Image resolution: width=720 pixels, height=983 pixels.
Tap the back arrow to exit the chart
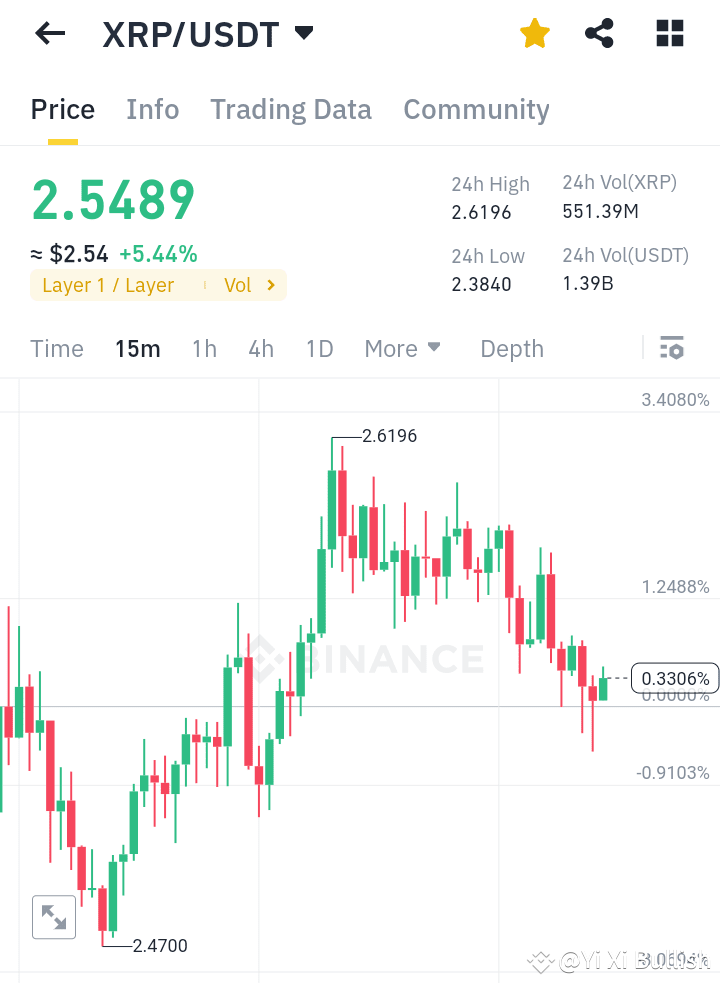pos(48,33)
